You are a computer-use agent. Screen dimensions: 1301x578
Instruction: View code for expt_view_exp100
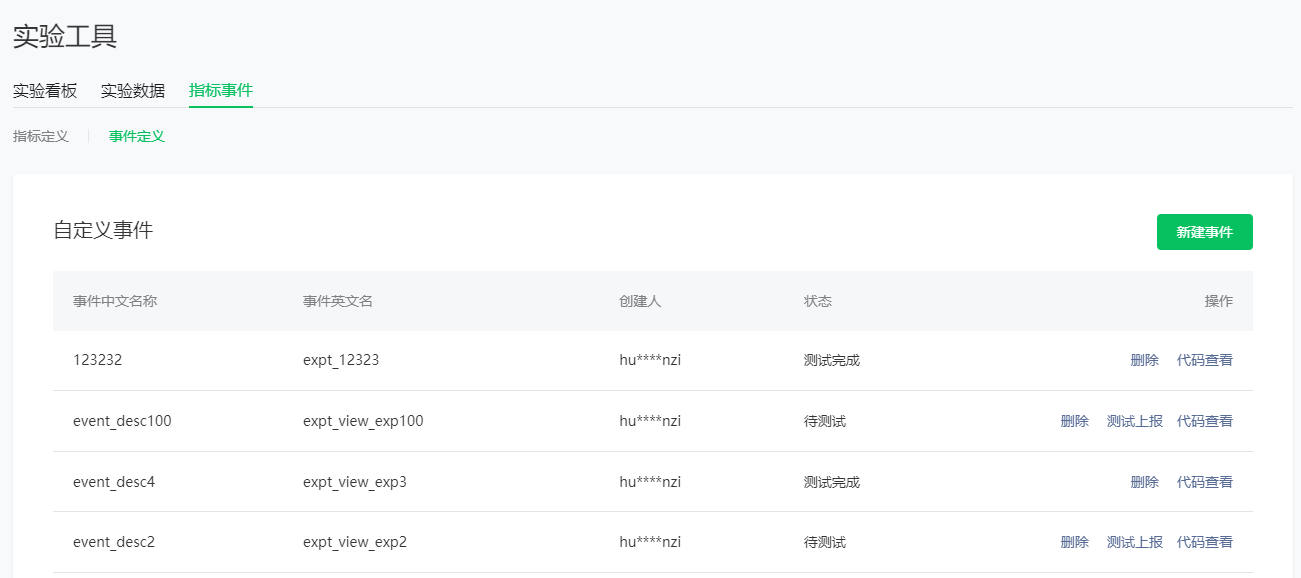1204,421
